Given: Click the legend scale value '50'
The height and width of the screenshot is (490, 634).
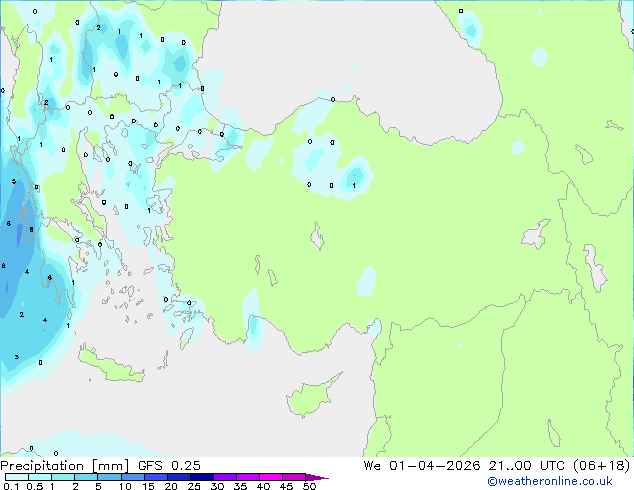Looking at the screenshot, I should [310, 486].
